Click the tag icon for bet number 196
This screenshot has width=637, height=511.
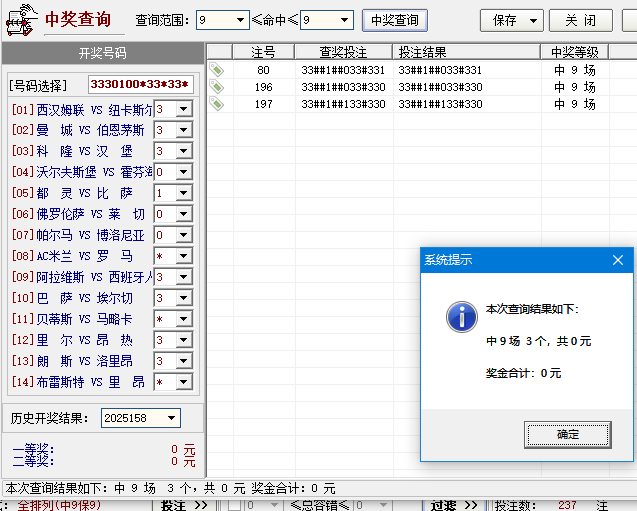[x=216, y=87]
